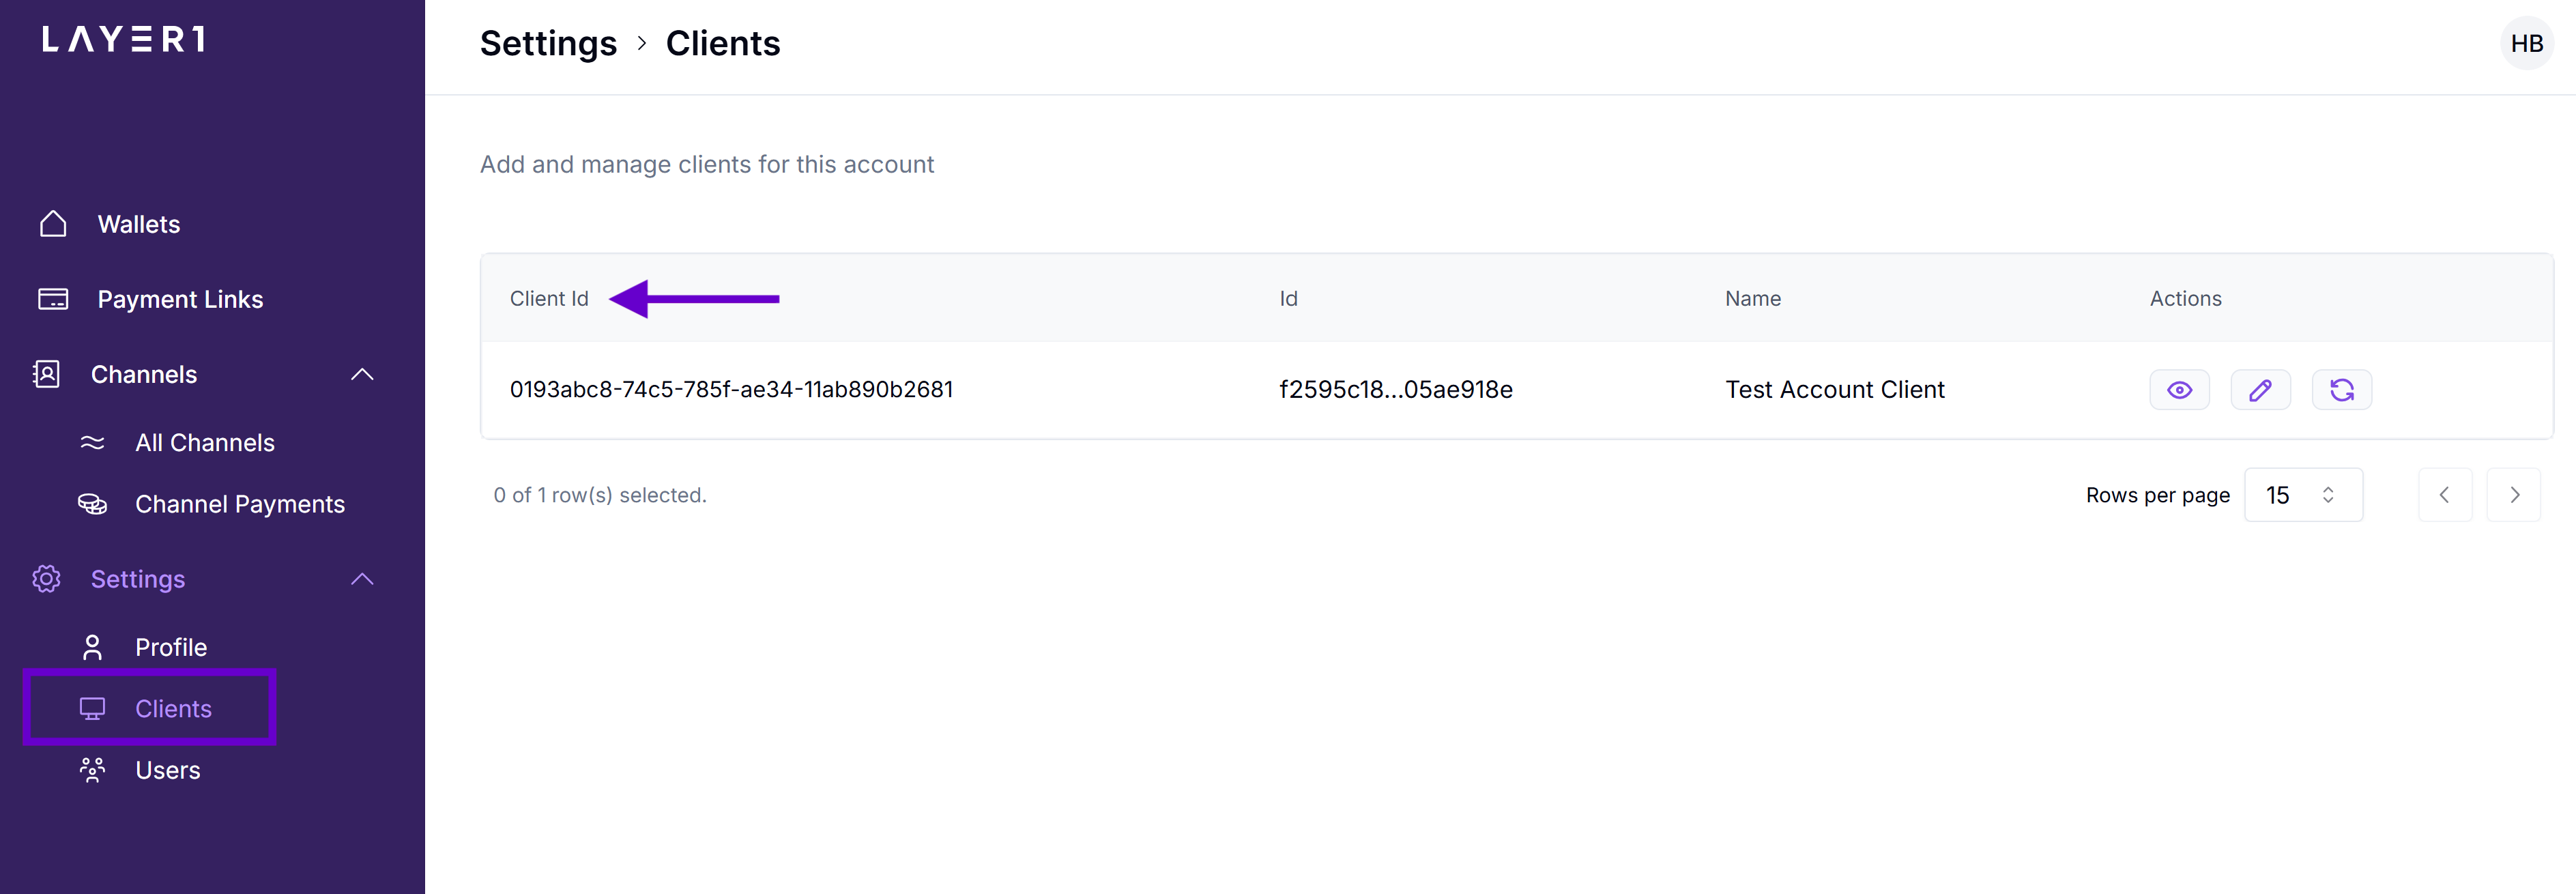The height and width of the screenshot is (894, 2576).
Task: Collapse the Channels section chevron
Action: tap(362, 374)
